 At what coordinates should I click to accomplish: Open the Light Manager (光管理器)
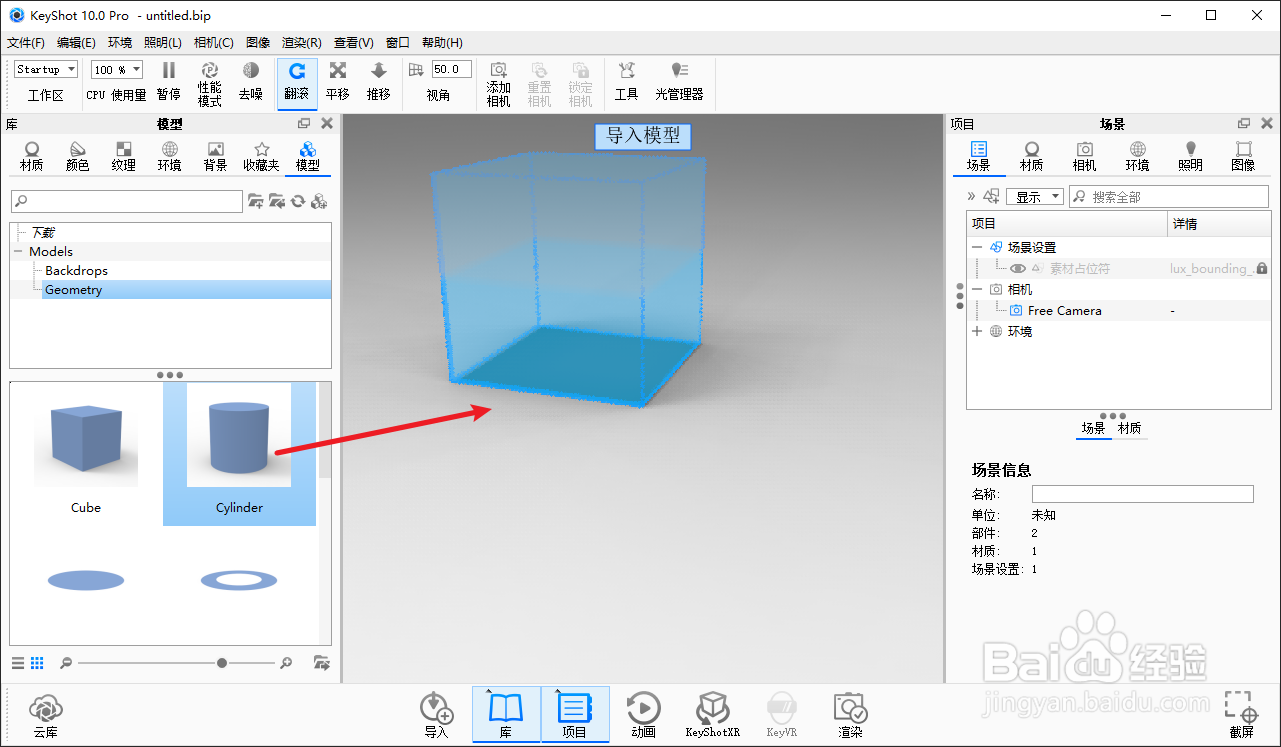pos(679,82)
